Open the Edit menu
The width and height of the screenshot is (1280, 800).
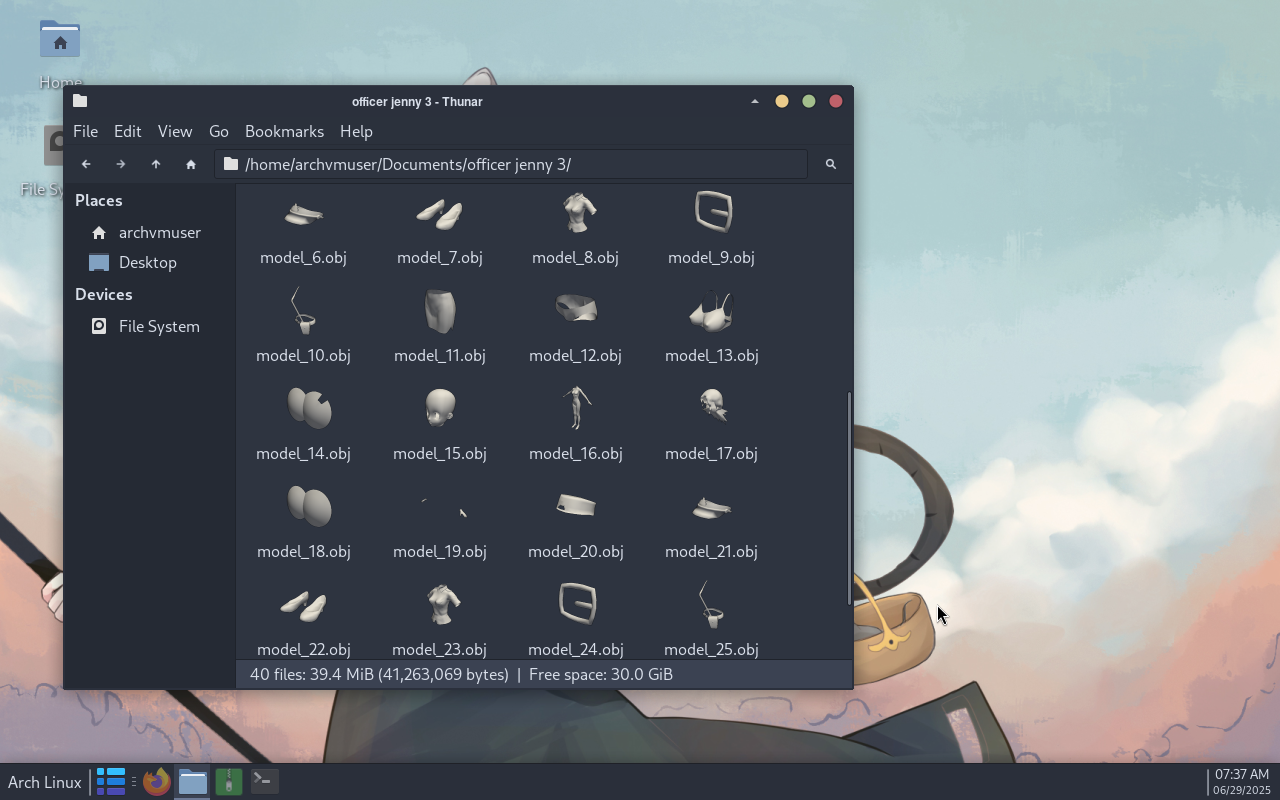coord(127,131)
